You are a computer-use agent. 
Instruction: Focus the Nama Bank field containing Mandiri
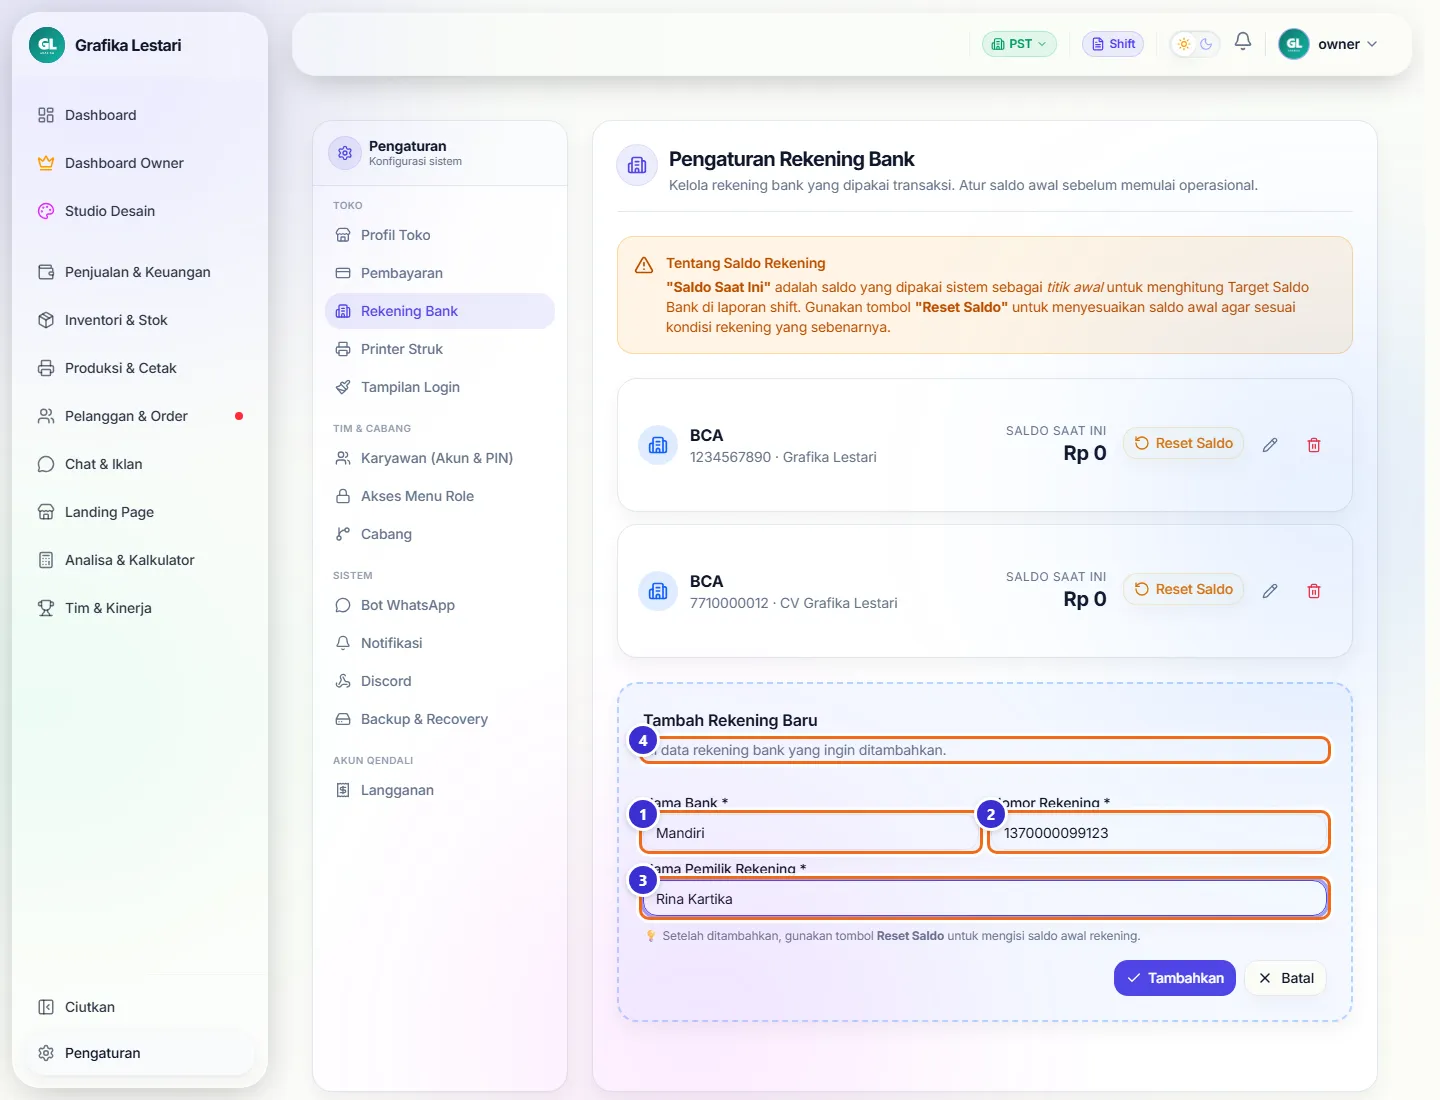click(811, 833)
